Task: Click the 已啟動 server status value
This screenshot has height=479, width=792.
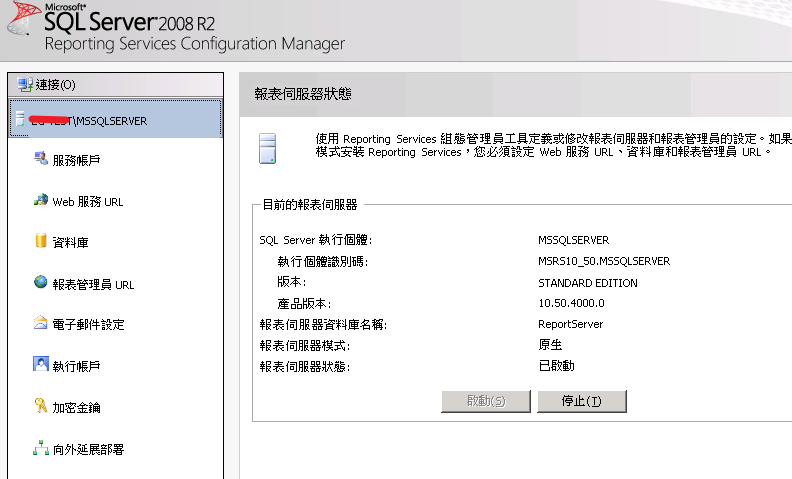Action: tap(556, 366)
